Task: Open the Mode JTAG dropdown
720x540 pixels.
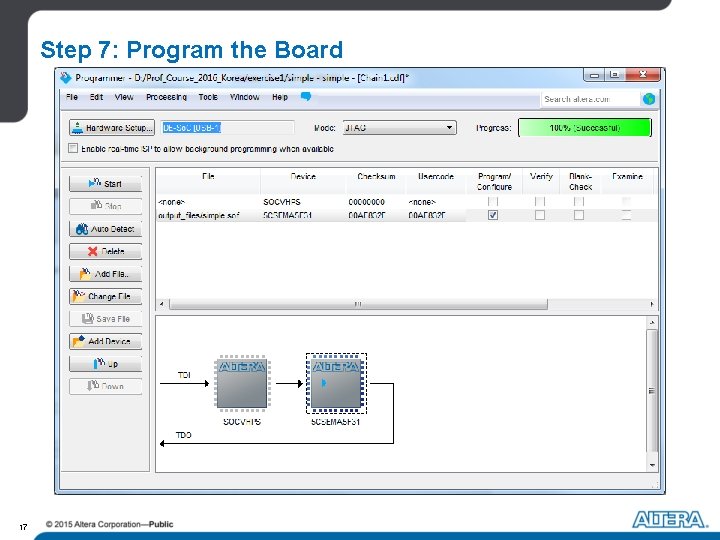Action: pos(399,128)
